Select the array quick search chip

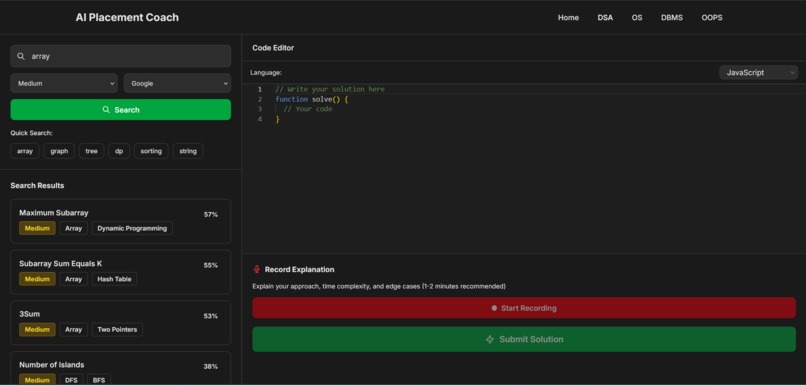tap(25, 151)
